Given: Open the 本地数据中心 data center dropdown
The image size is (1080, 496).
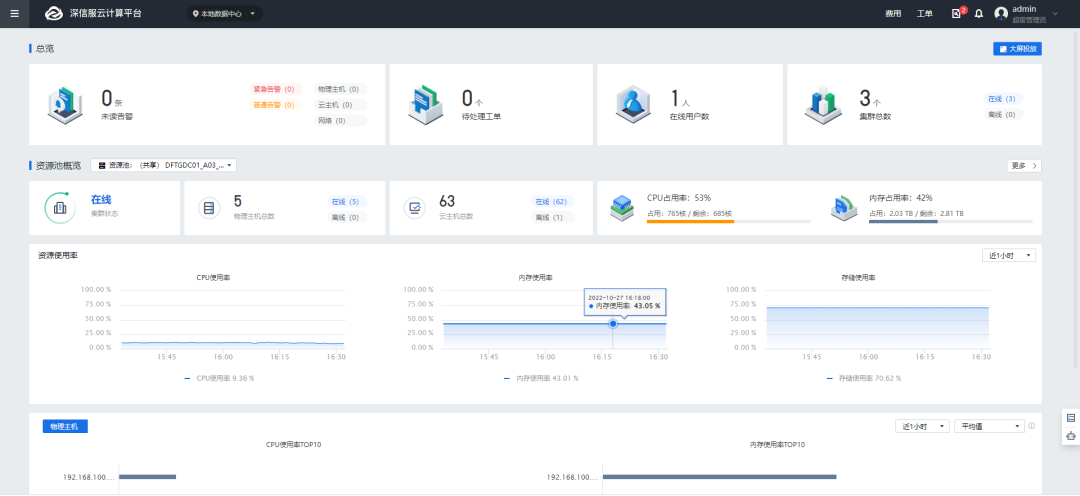Looking at the screenshot, I should (x=224, y=14).
